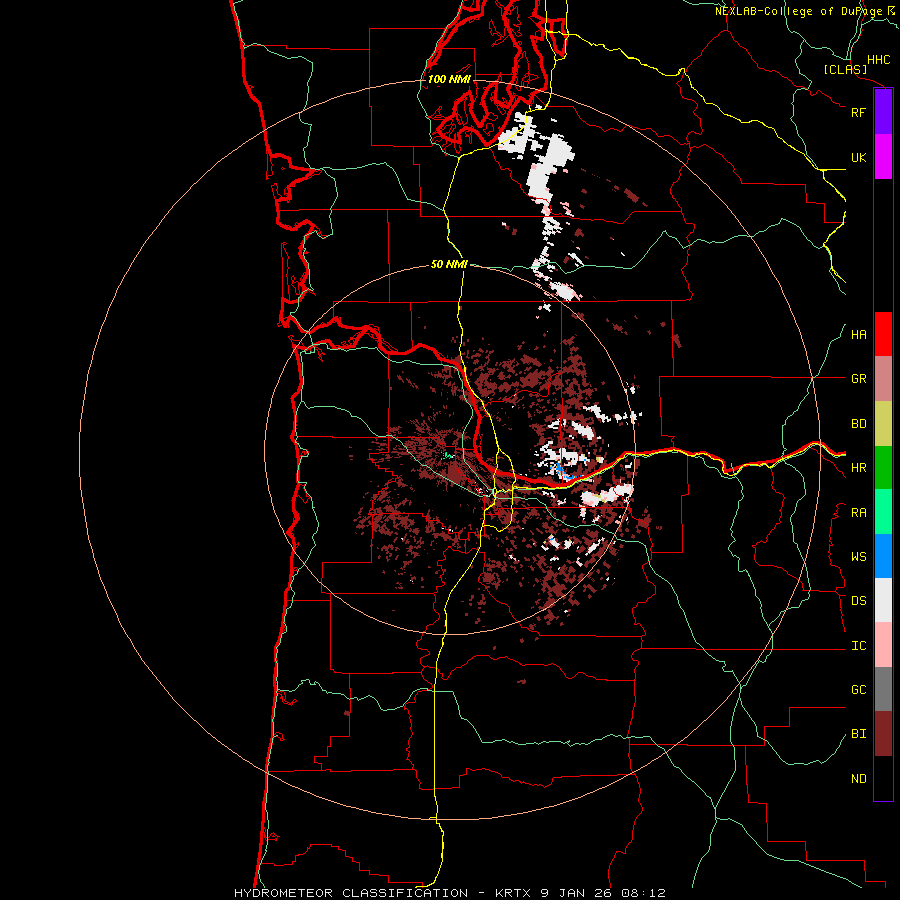Image resolution: width=900 pixels, height=900 pixels.
Task: Pick the RA light-green legend swatch
Action: click(x=883, y=512)
